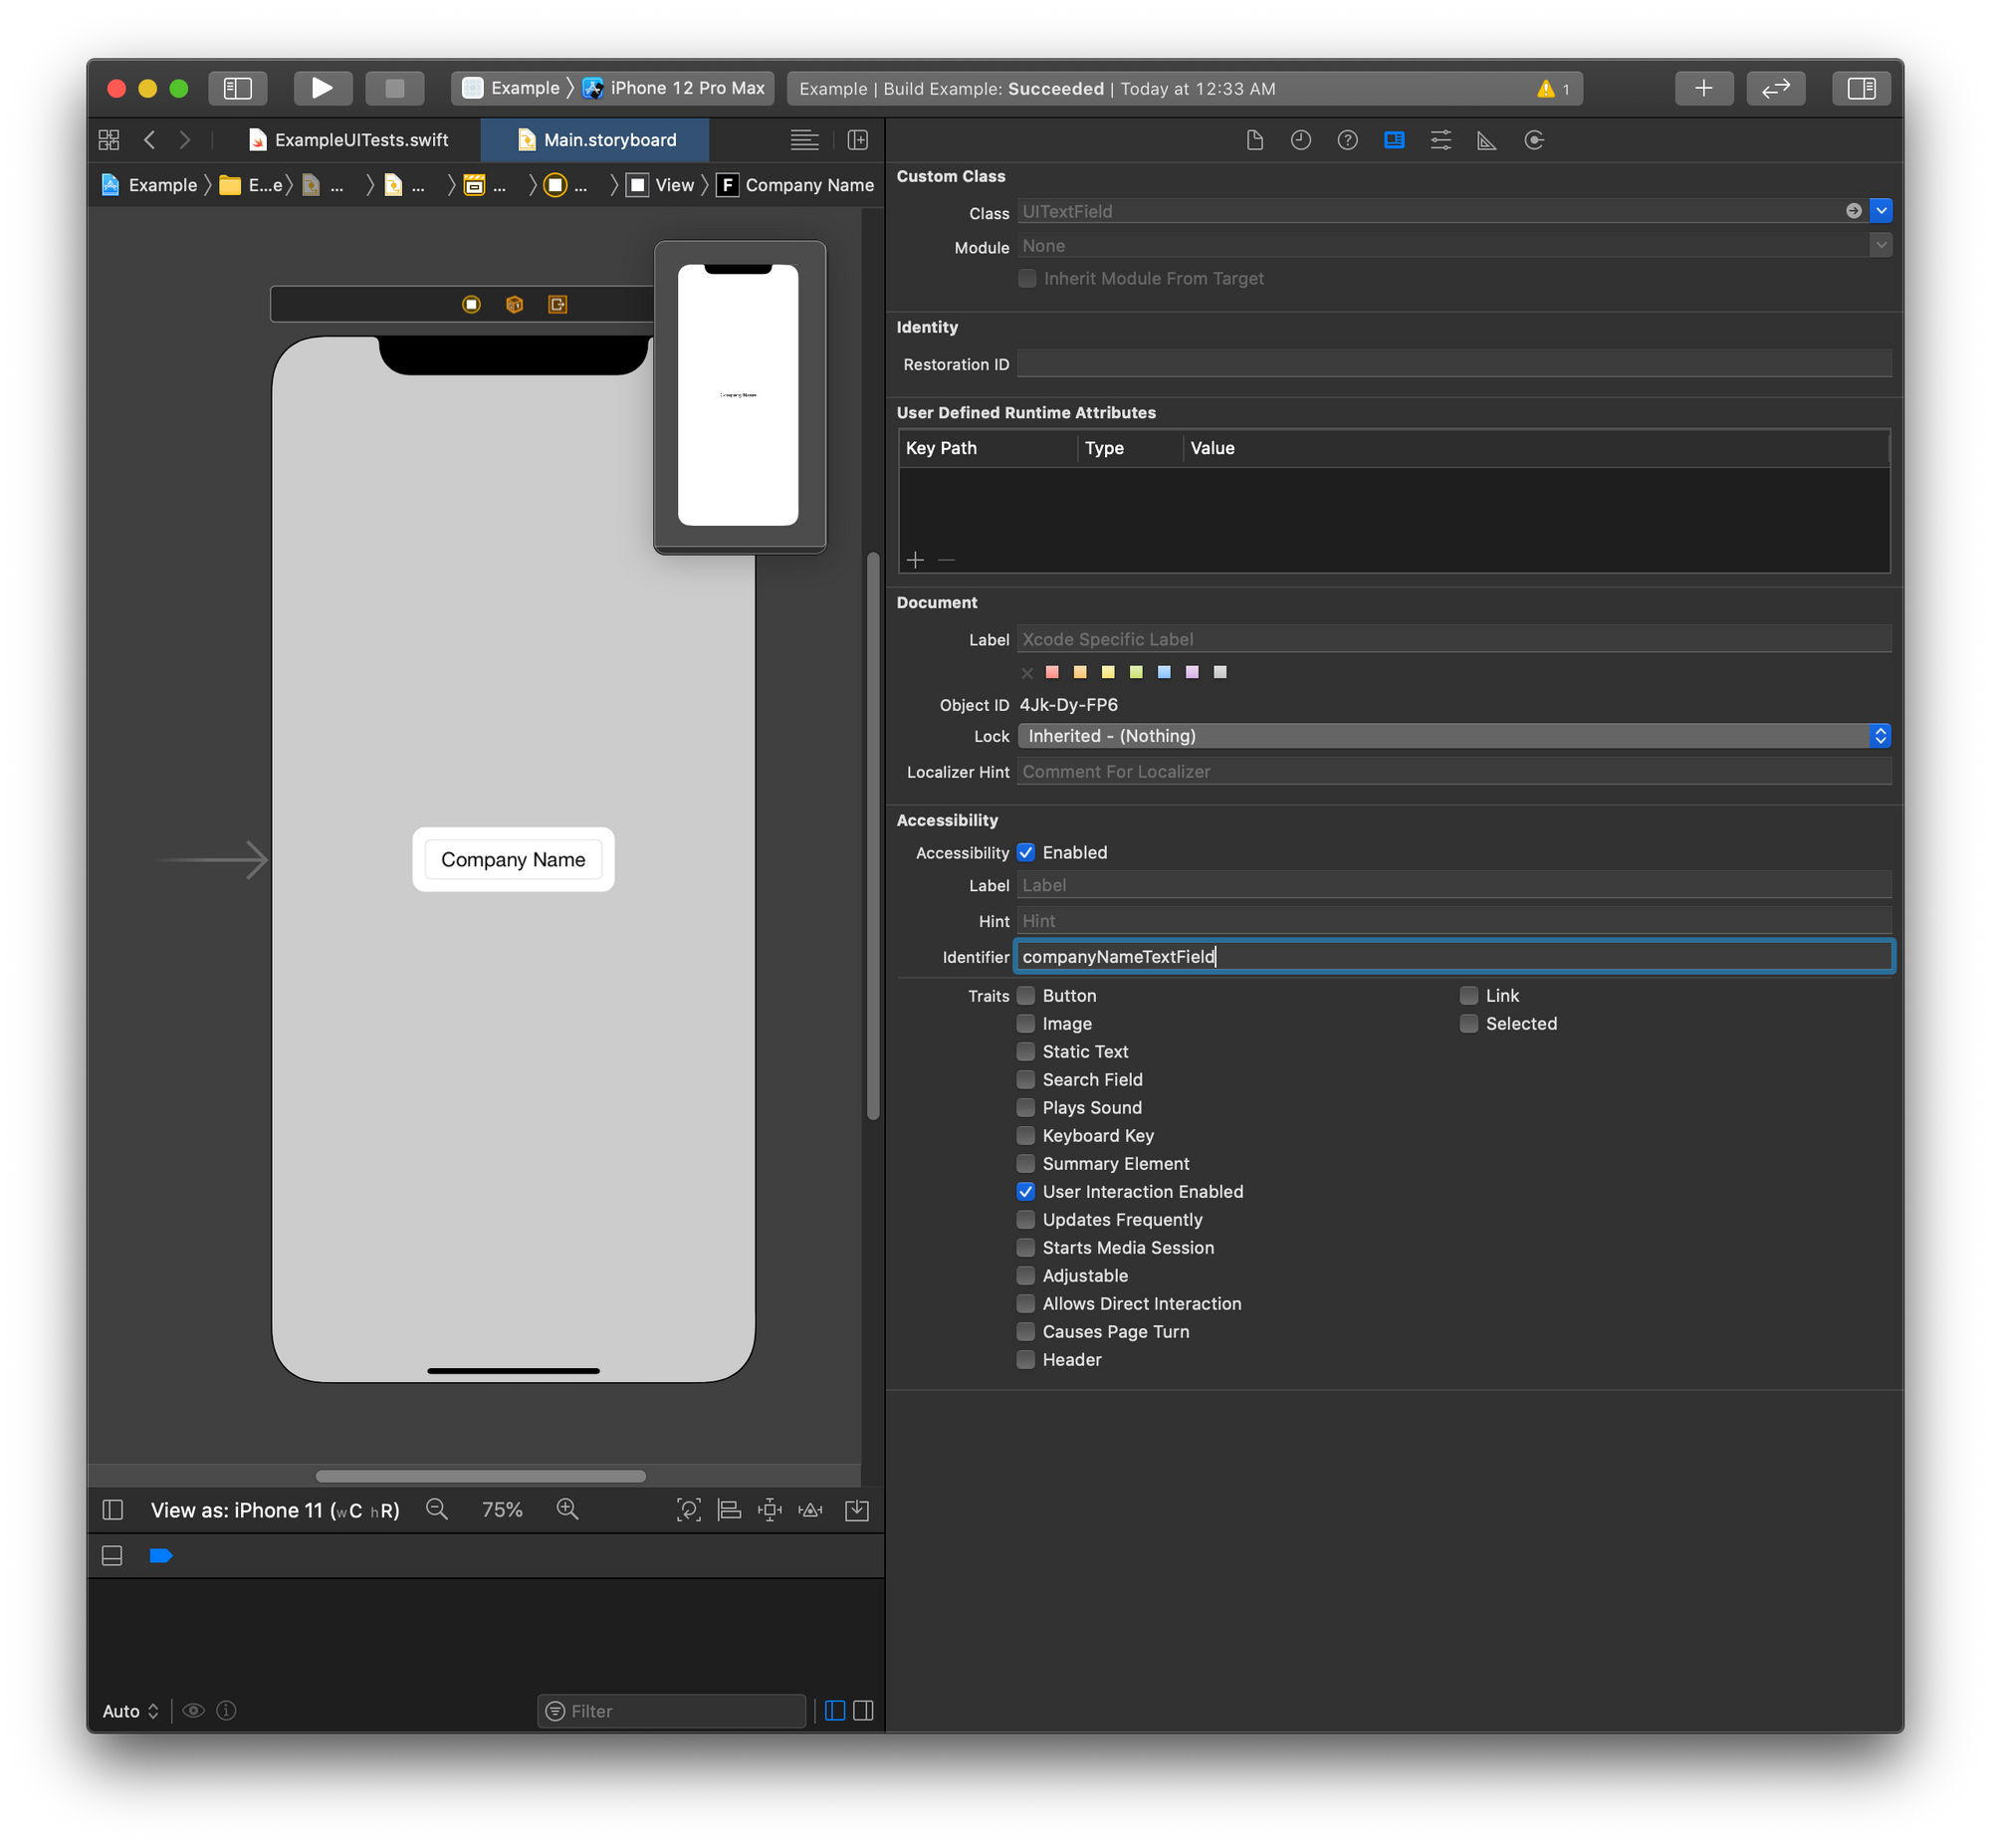Hide the debug area
This screenshot has height=1848, width=1991.
[112, 1555]
